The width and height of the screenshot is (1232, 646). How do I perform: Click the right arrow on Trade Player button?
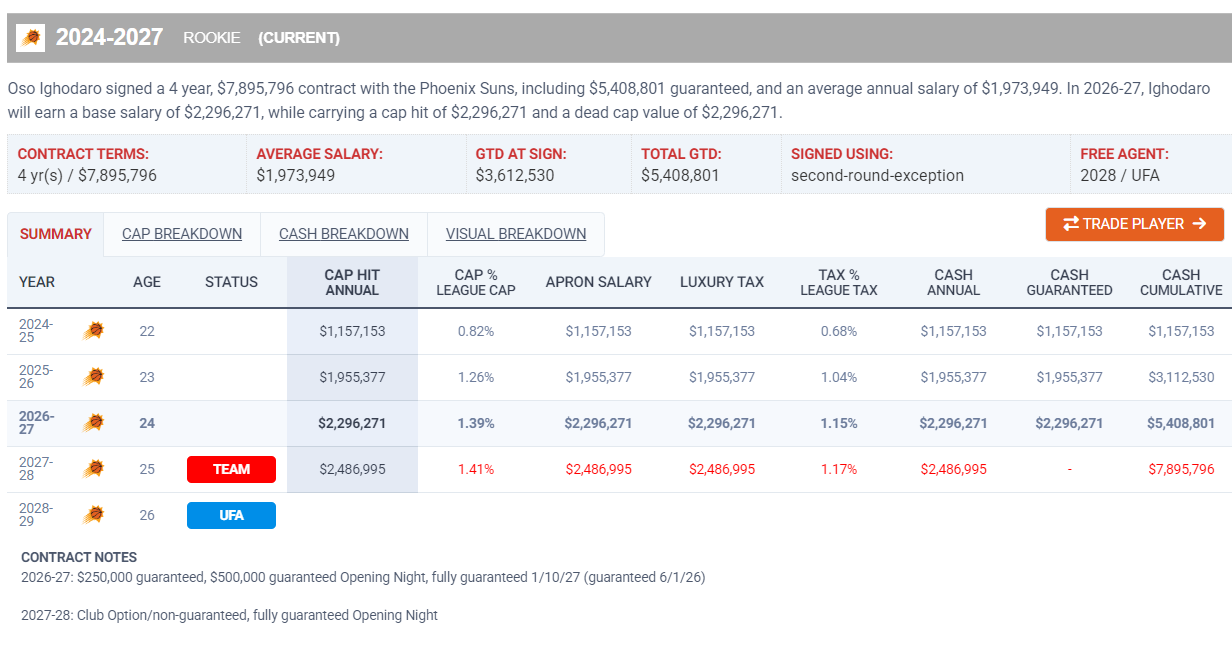(x=1201, y=224)
